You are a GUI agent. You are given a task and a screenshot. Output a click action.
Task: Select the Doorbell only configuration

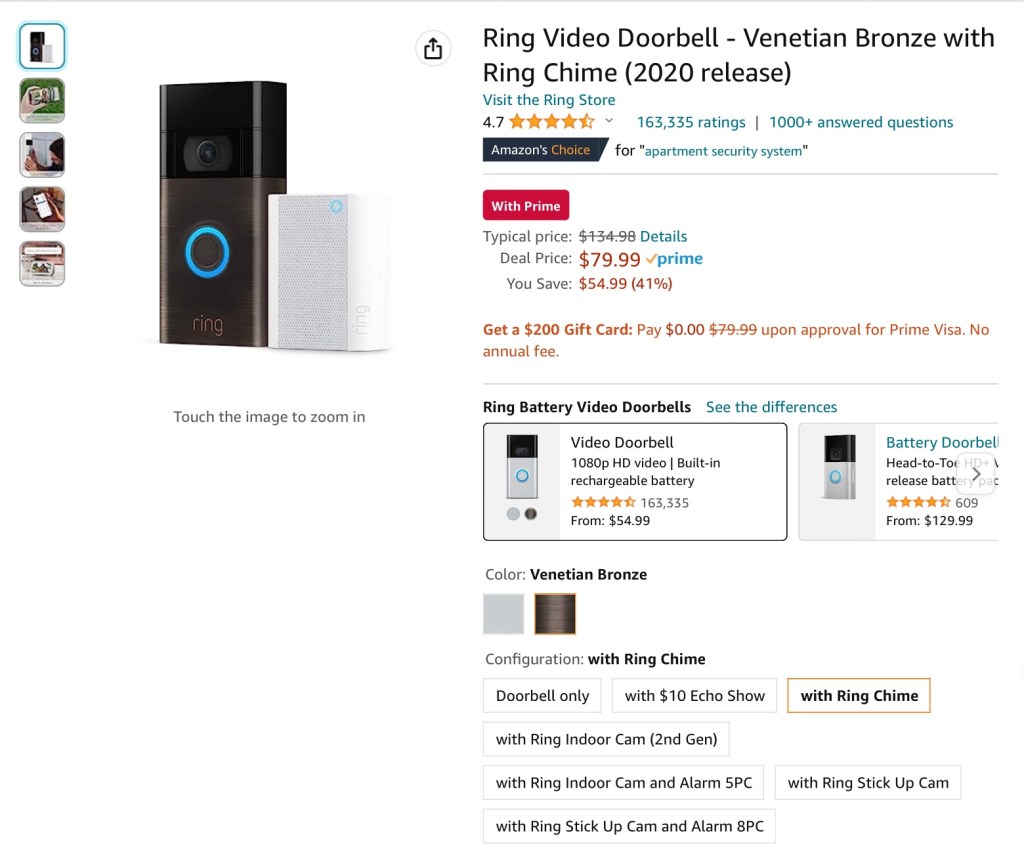[x=542, y=696]
